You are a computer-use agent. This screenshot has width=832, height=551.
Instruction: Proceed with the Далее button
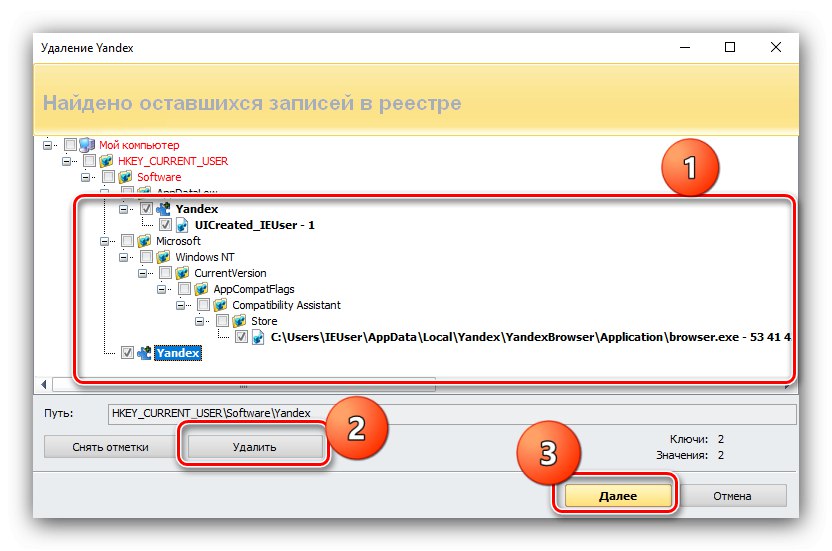(618, 496)
